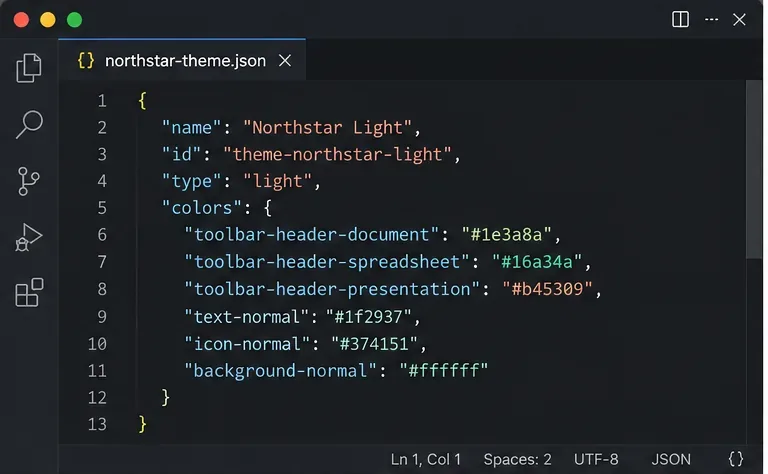This screenshot has width=768, height=474.
Task: Click the "light" value
Action: (x=277, y=182)
